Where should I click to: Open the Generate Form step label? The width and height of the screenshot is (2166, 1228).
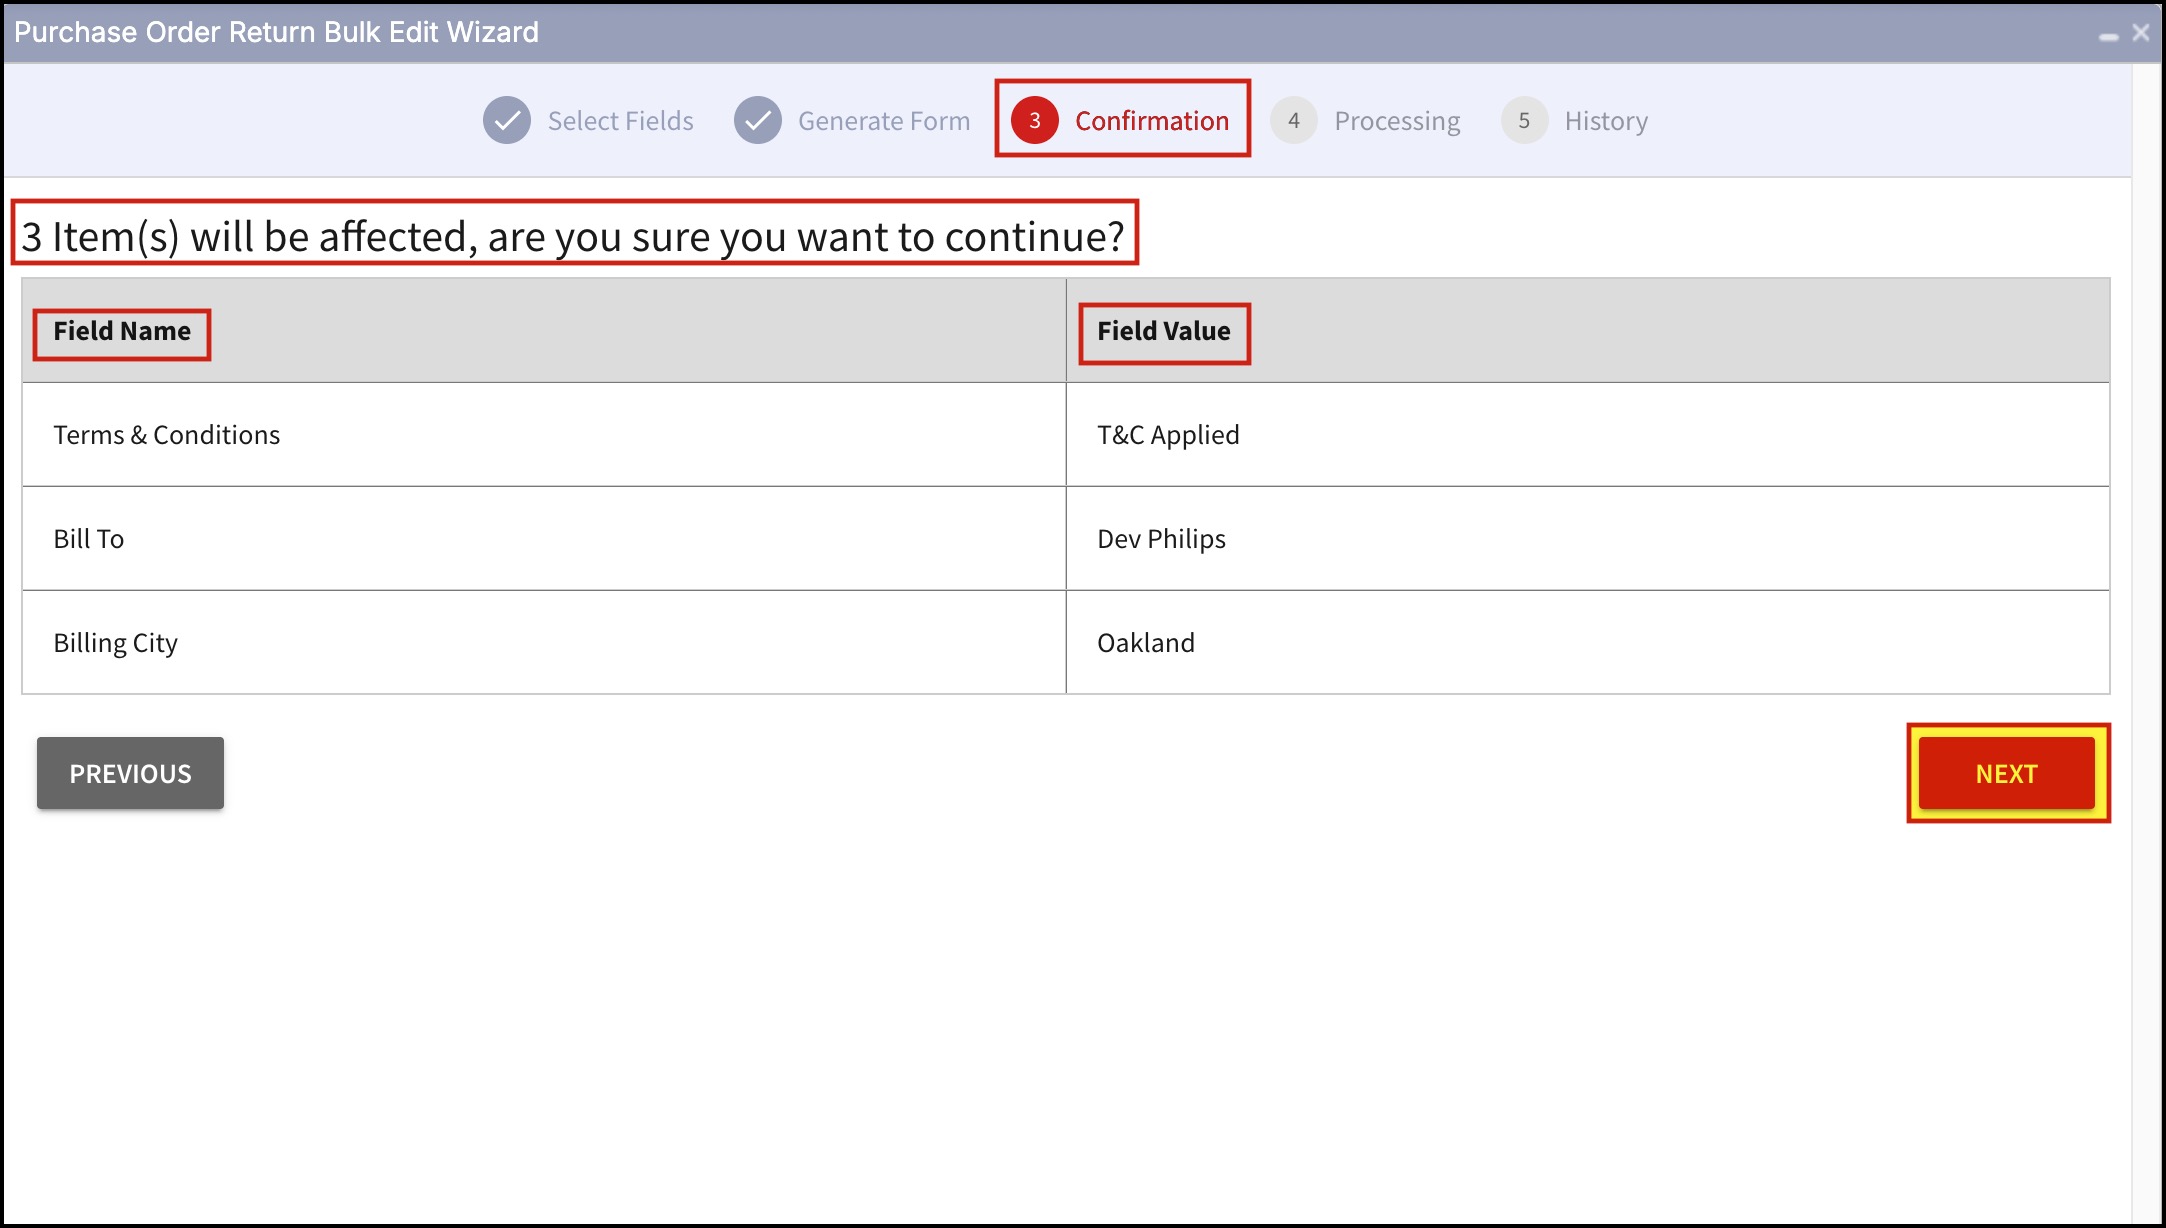884,121
